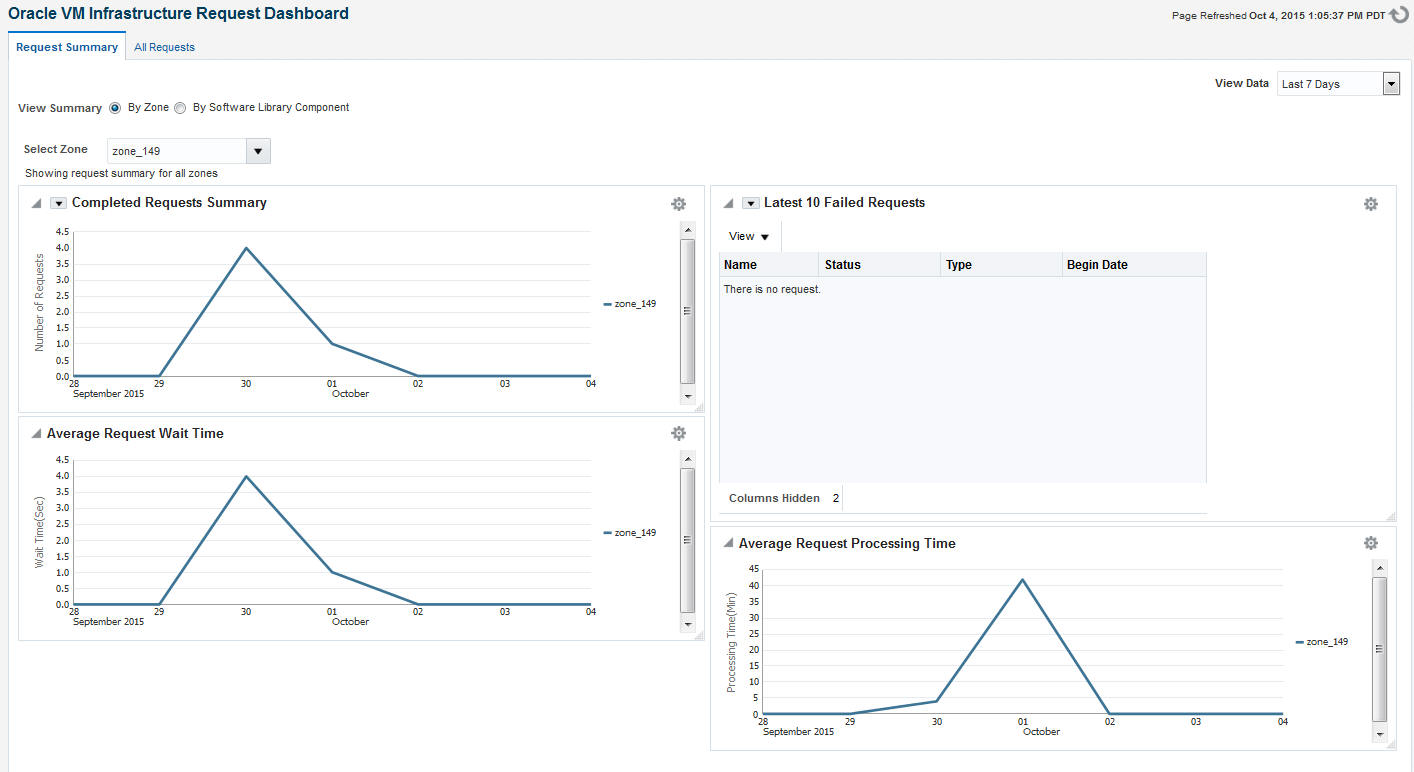Open the Completed Requests Summary panel menu arrow

pos(58,203)
